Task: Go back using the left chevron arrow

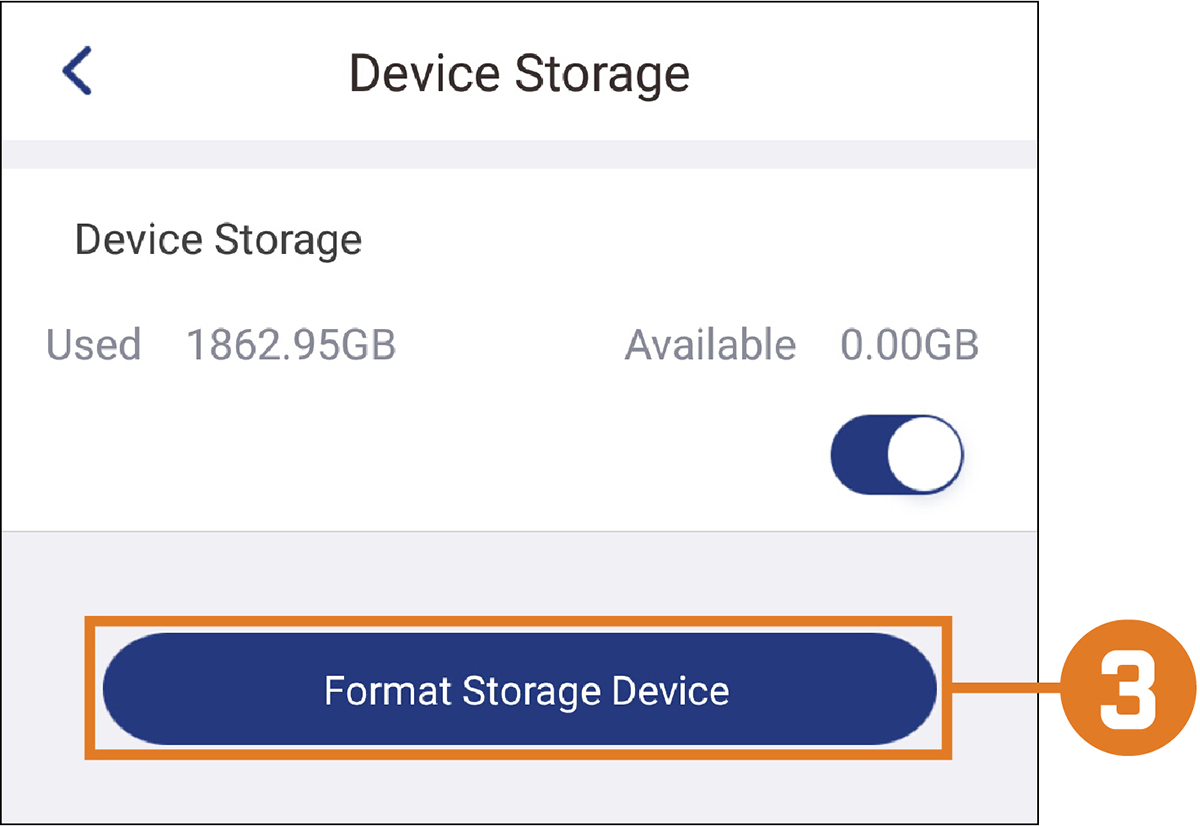Action: click(76, 72)
